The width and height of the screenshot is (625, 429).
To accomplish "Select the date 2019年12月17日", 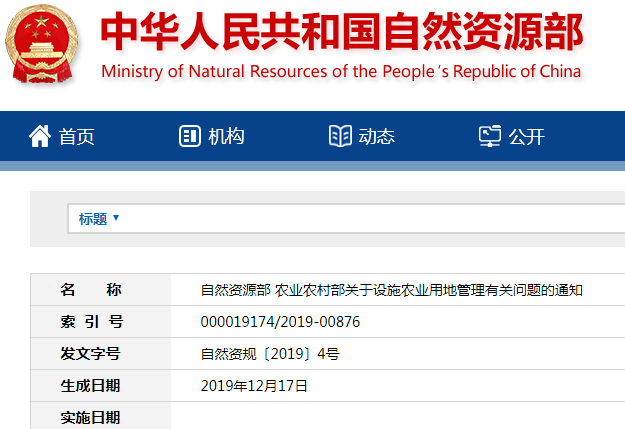I will point(254,386).
